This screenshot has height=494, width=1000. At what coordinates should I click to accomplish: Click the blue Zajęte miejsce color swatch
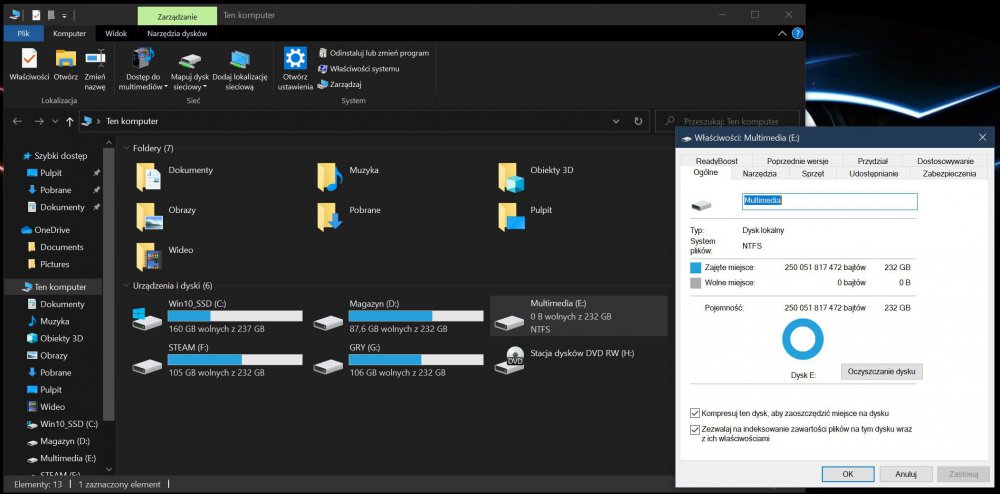pos(696,268)
